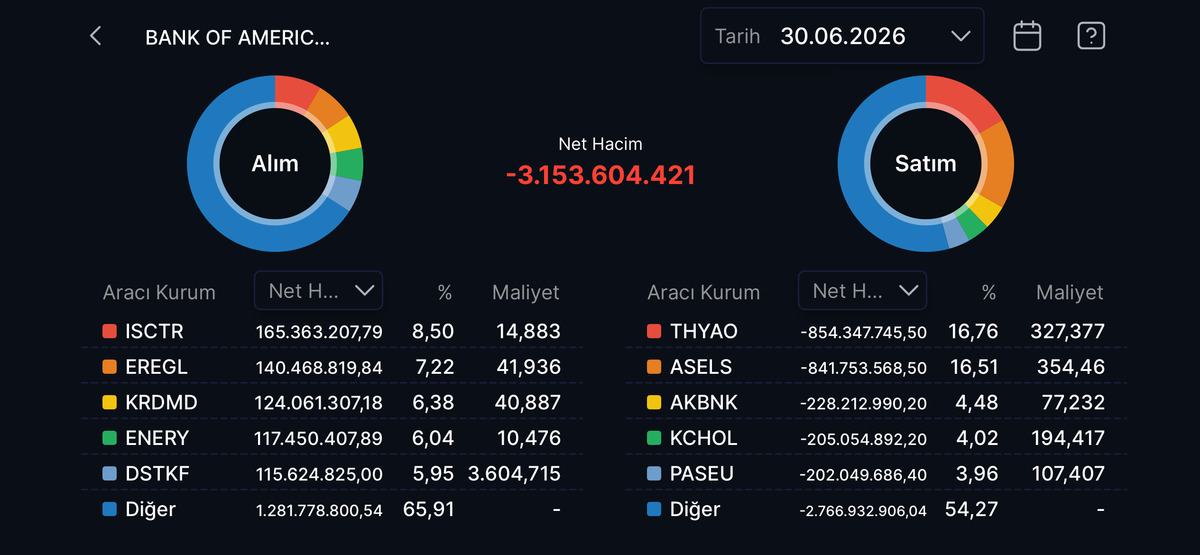The width and height of the screenshot is (1200, 555).
Task: Expand the Tarih date dropdown
Action: click(x=842, y=36)
